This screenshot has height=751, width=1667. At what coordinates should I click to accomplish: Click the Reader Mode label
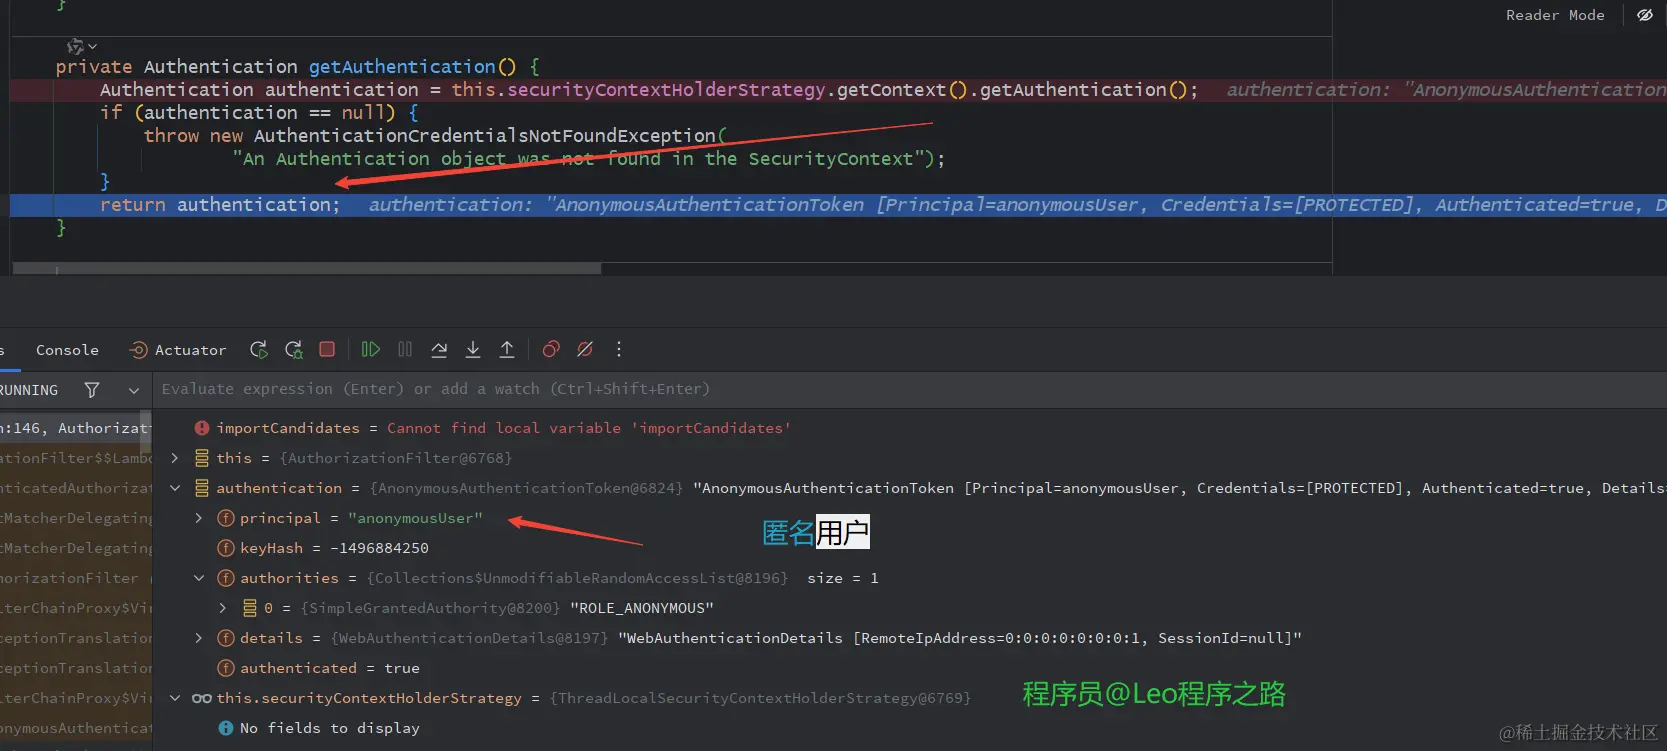click(x=1555, y=15)
